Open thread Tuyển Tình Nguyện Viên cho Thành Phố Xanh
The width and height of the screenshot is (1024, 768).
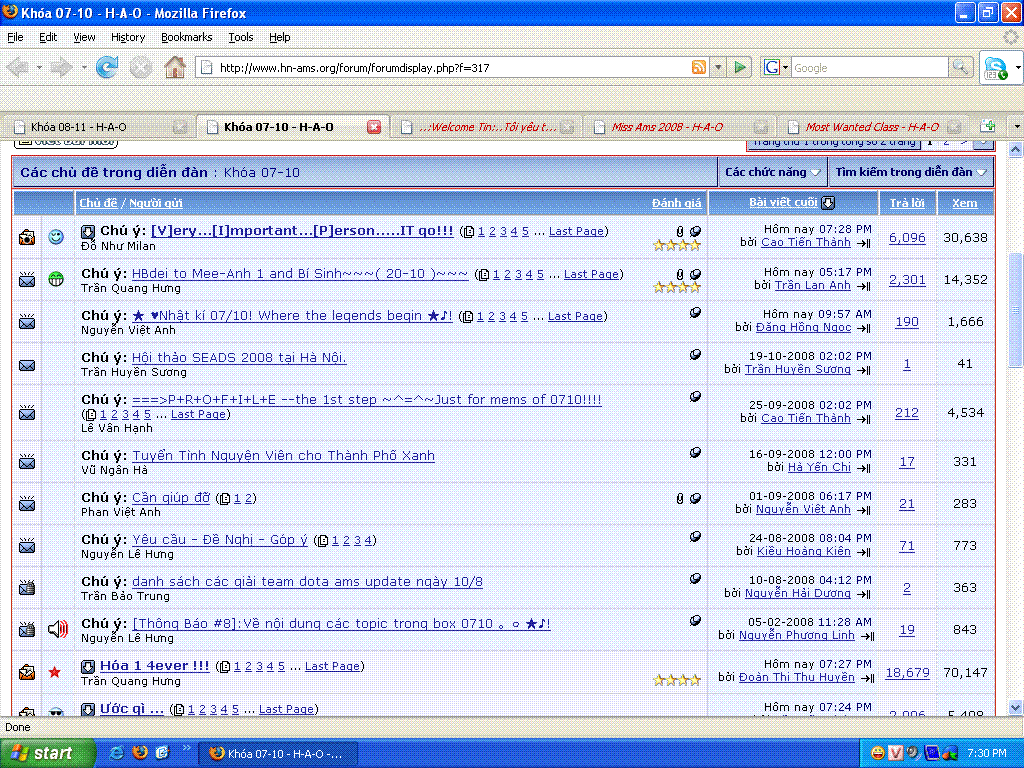[x=283, y=456]
